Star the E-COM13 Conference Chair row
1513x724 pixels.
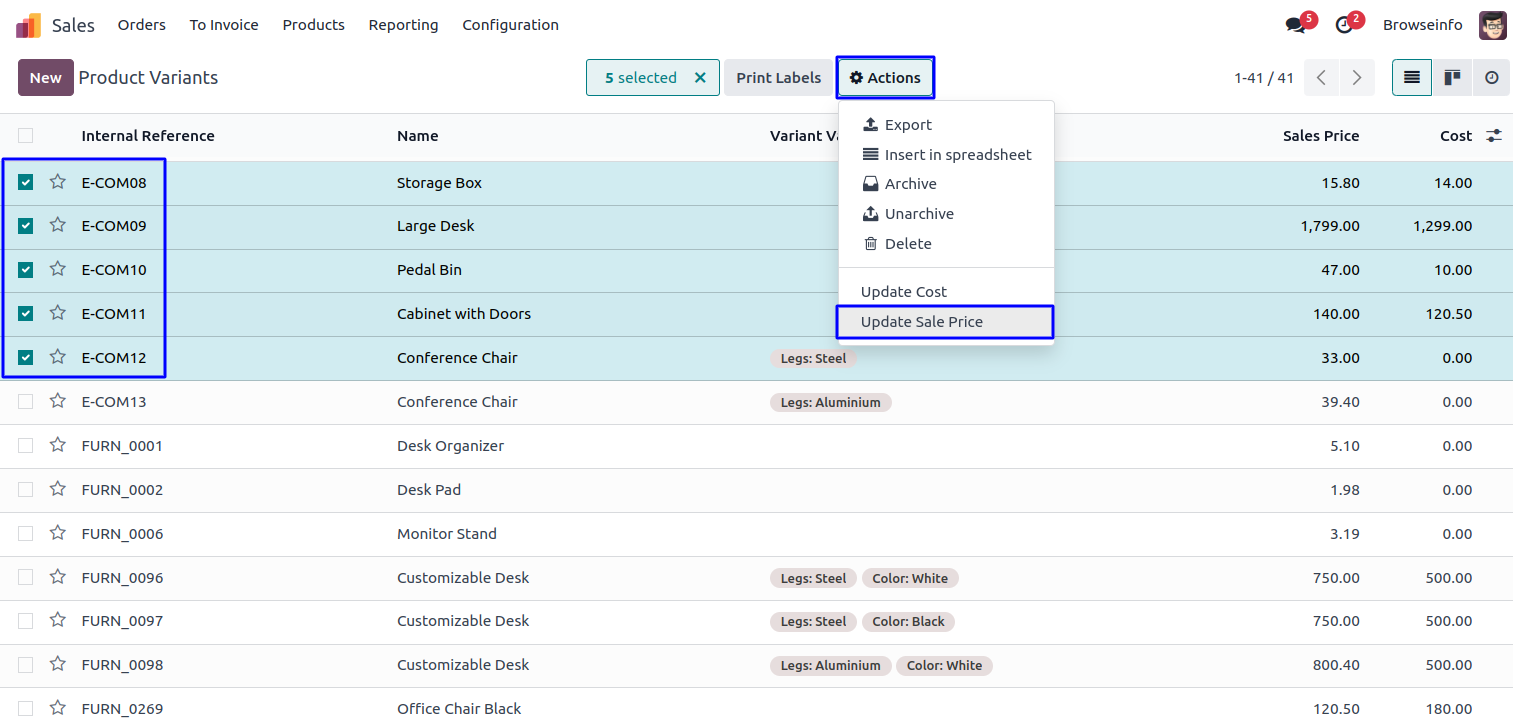coord(58,401)
